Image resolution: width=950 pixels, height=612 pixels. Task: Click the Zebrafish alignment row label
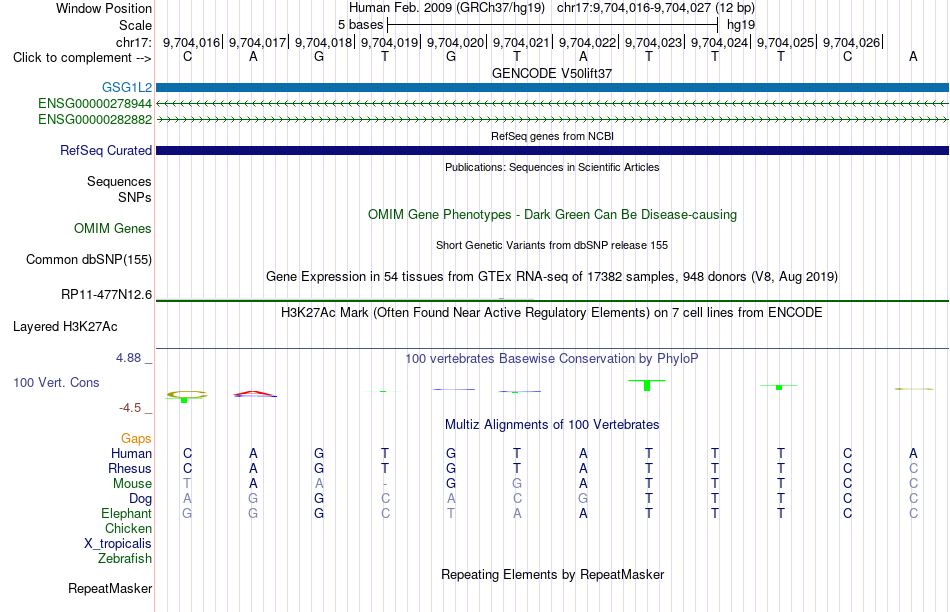click(x=125, y=558)
